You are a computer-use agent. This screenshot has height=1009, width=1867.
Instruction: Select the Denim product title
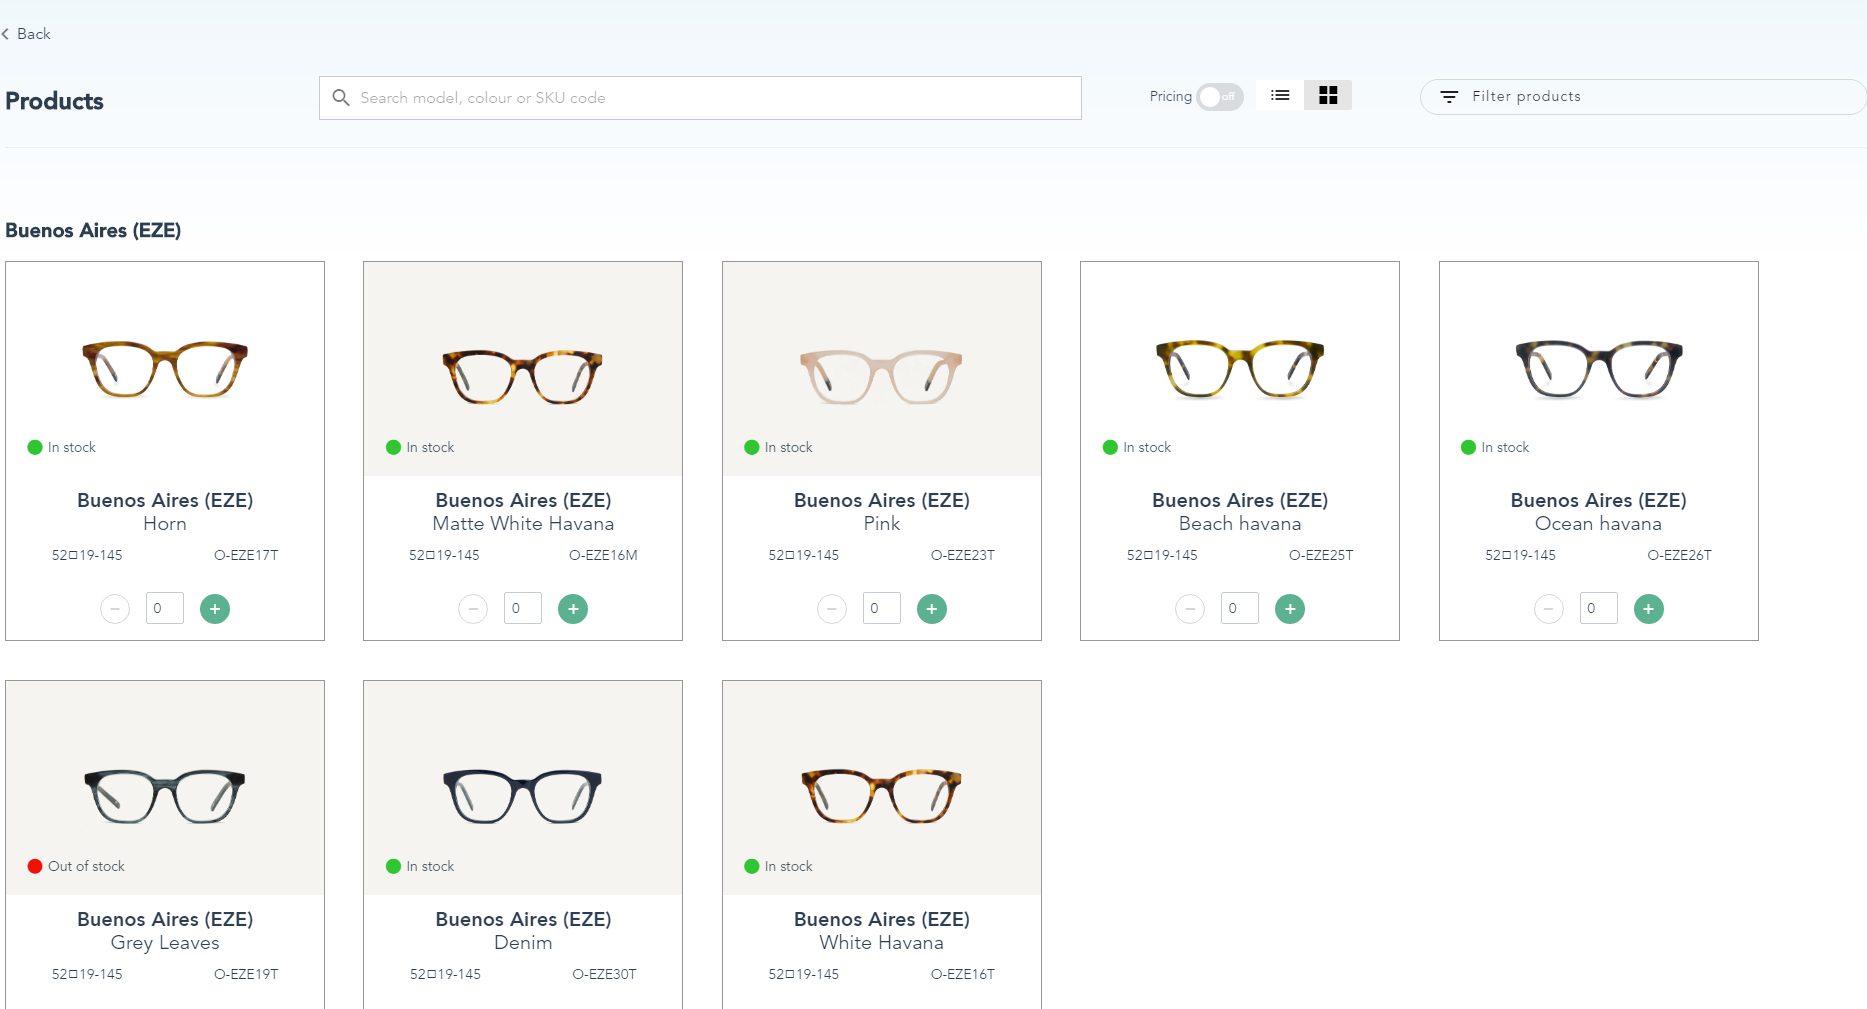(x=523, y=919)
